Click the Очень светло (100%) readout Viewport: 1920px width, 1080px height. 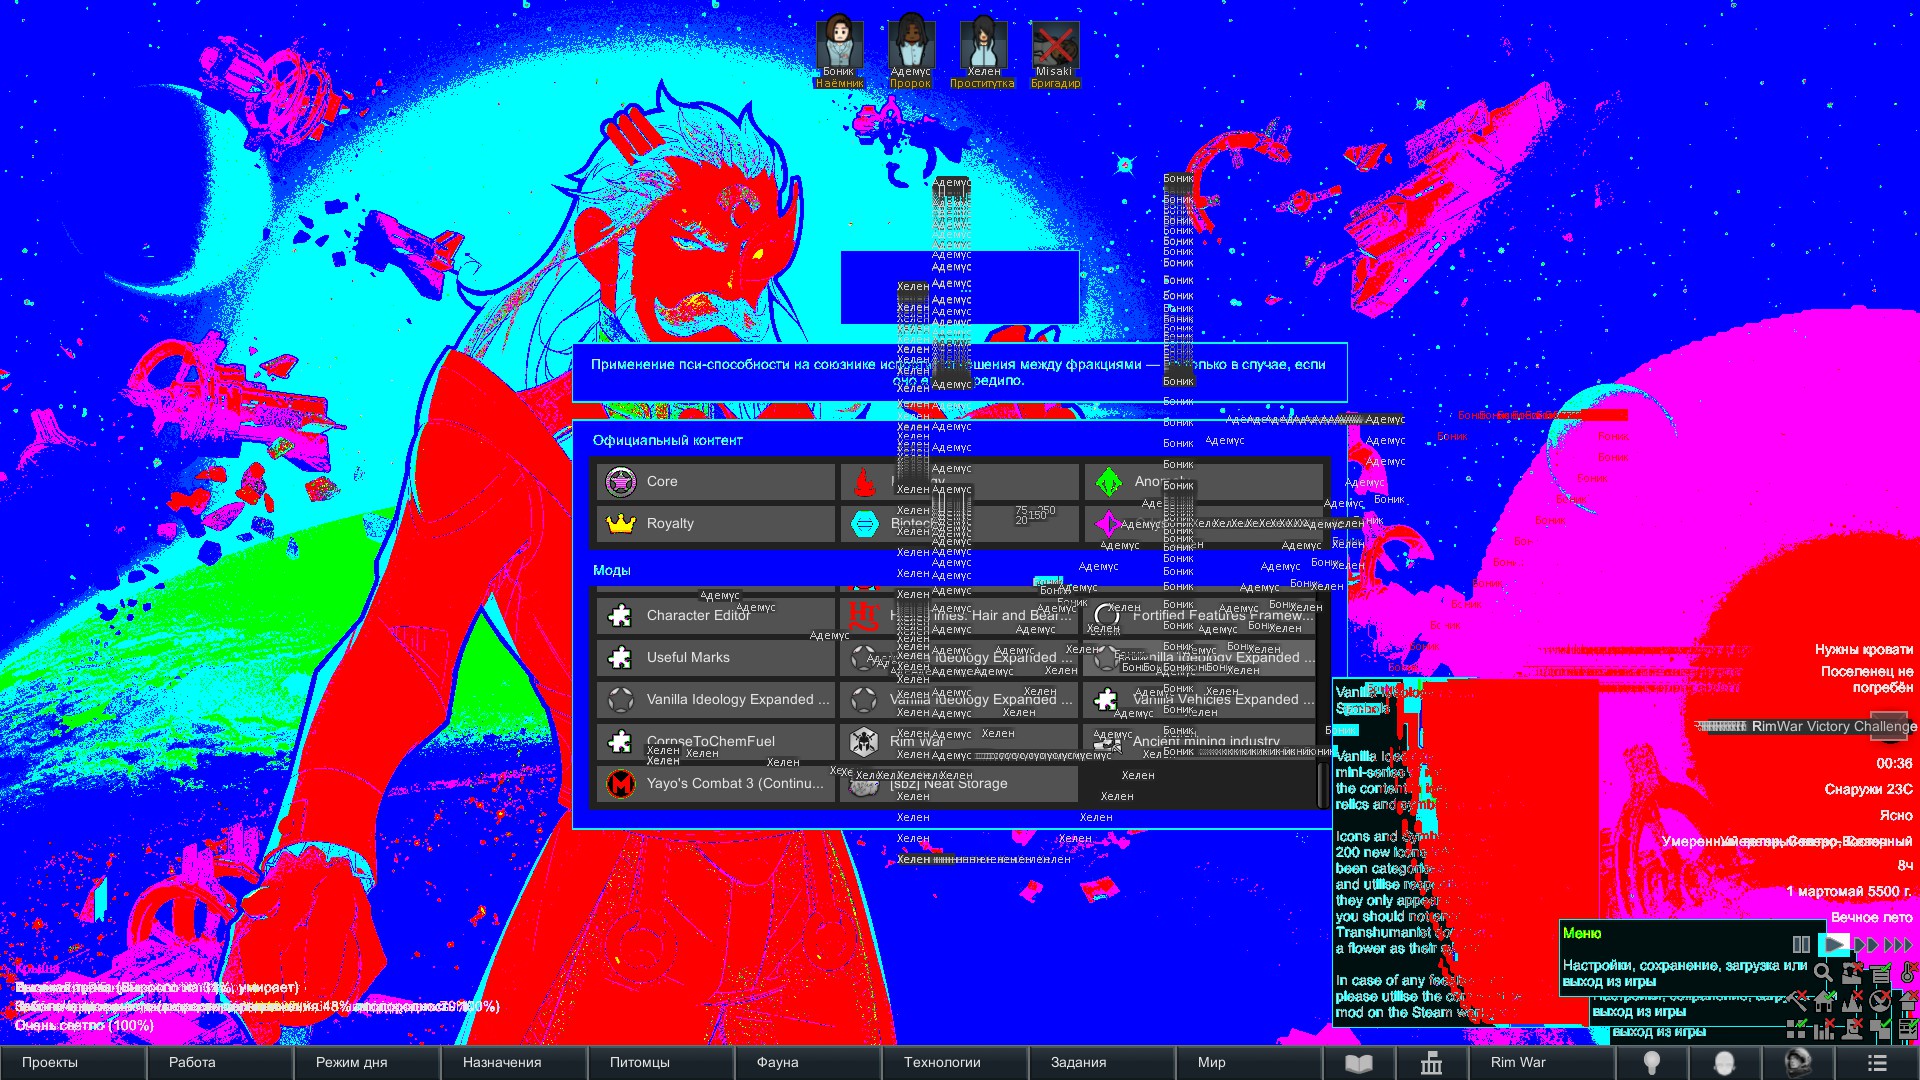point(85,1026)
